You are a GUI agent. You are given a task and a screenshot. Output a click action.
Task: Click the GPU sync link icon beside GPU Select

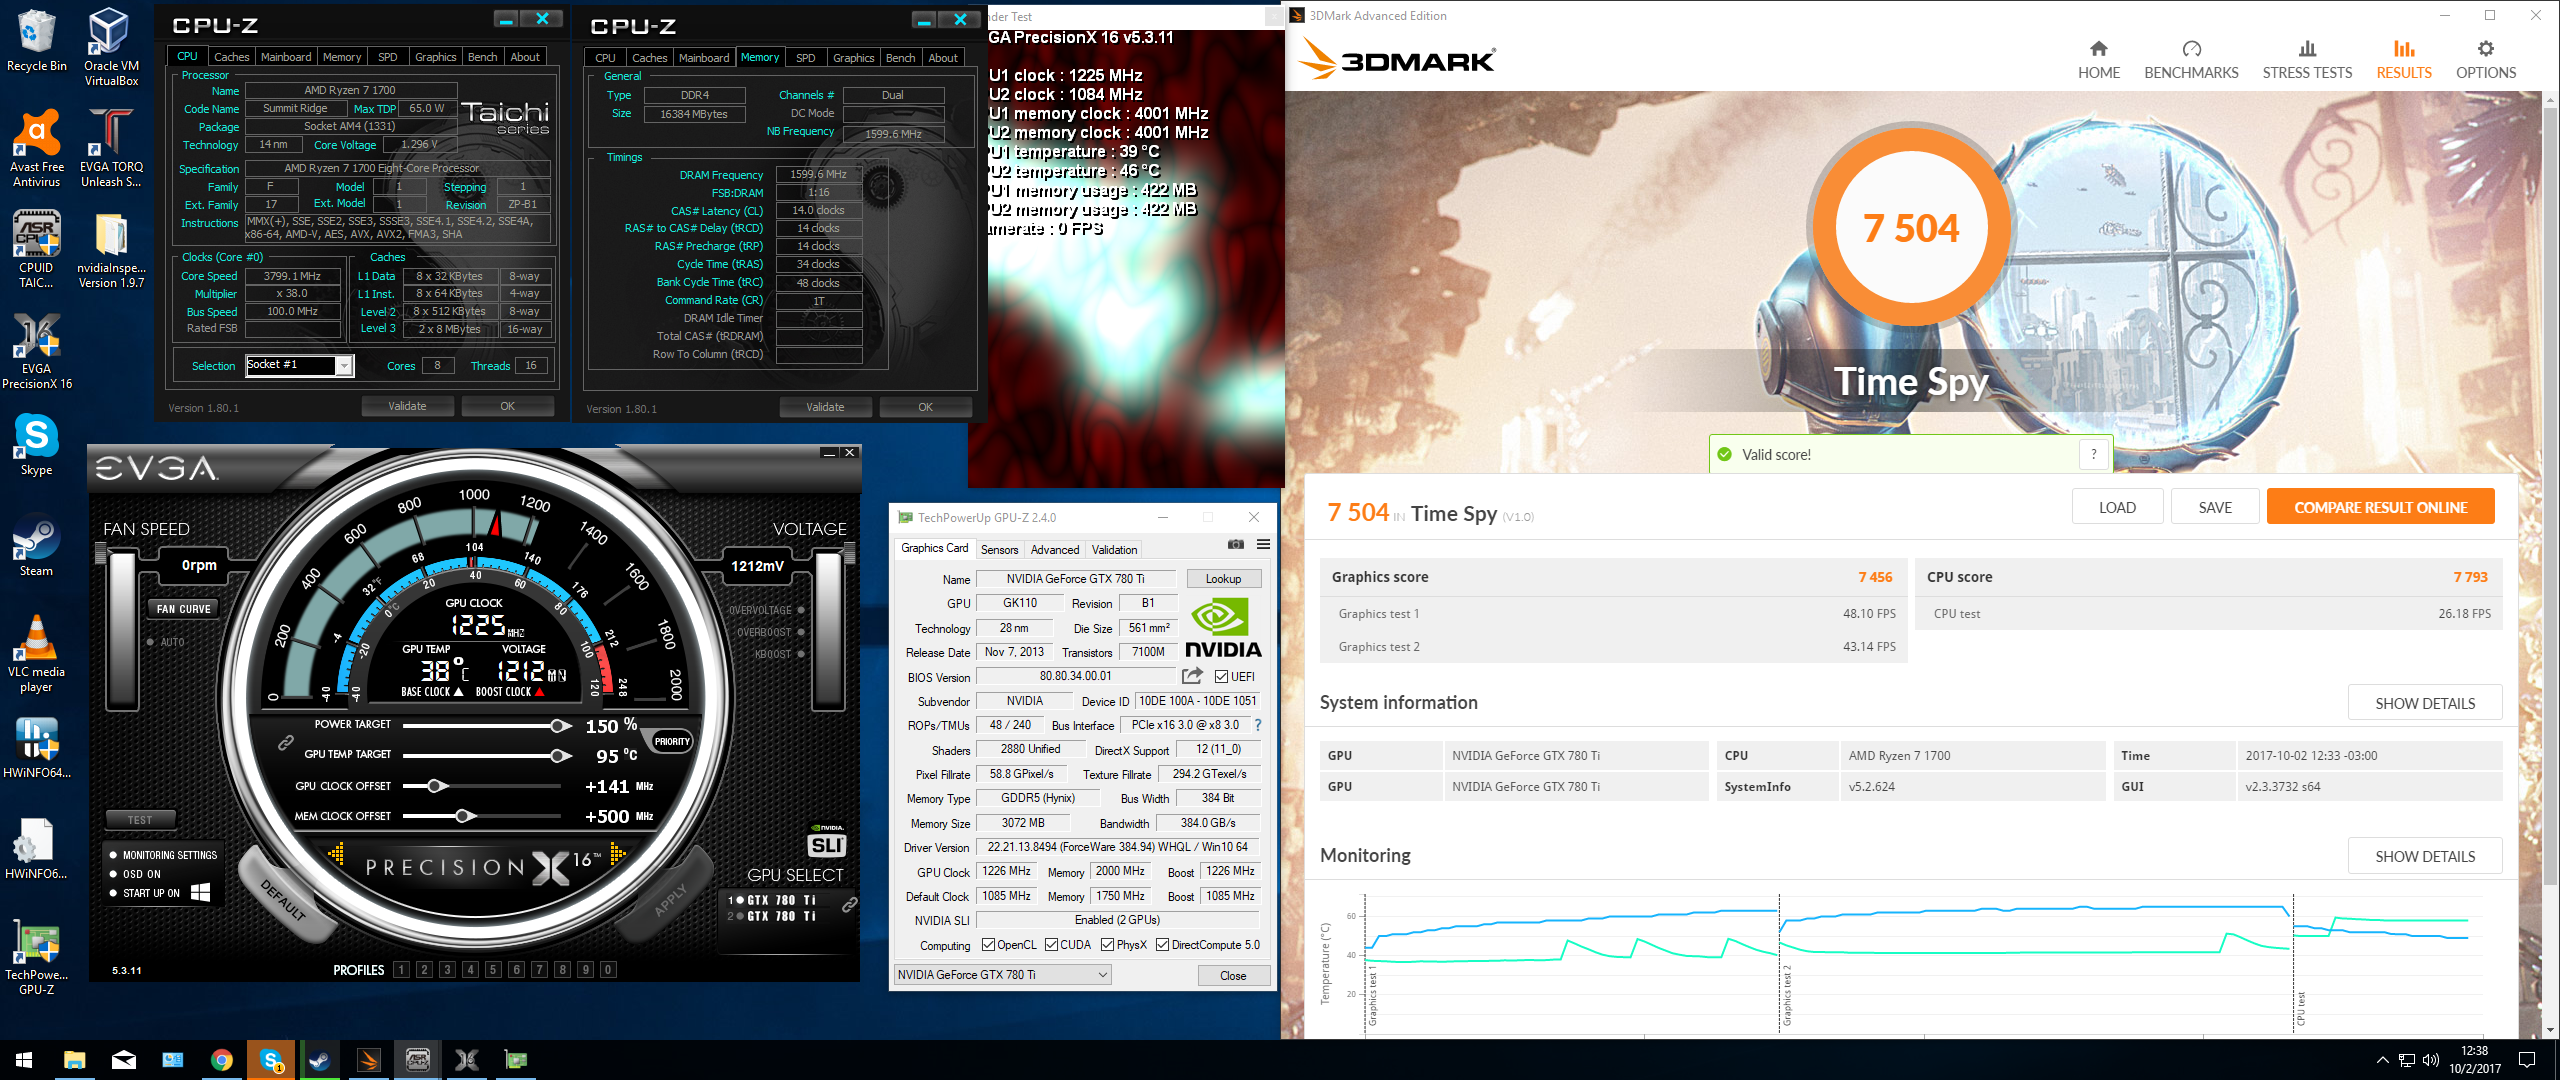(849, 904)
